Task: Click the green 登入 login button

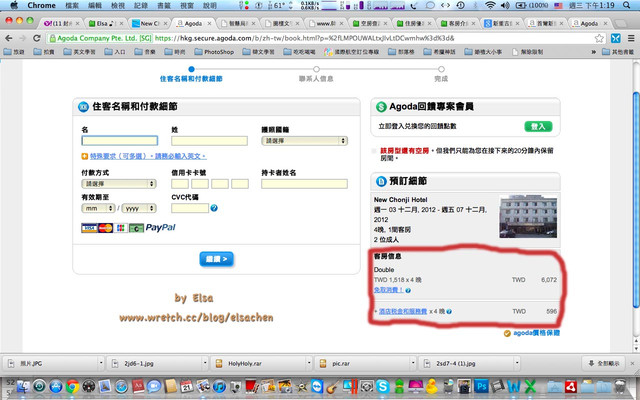Action: [538, 127]
